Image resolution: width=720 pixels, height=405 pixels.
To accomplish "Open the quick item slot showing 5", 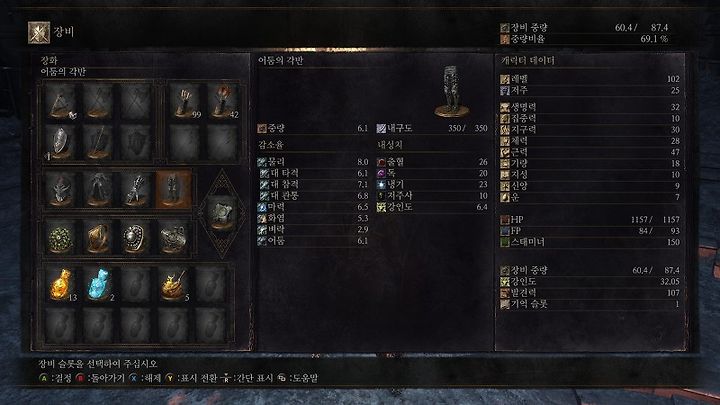I will (173, 285).
